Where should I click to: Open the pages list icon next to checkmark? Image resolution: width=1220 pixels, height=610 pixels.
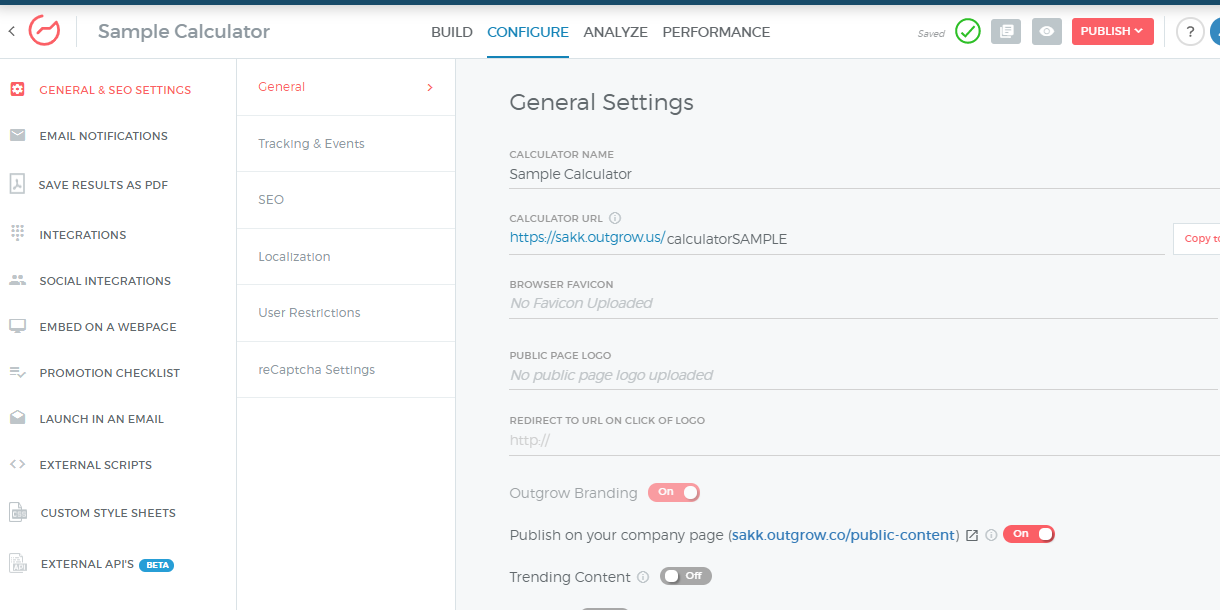point(1006,32)
